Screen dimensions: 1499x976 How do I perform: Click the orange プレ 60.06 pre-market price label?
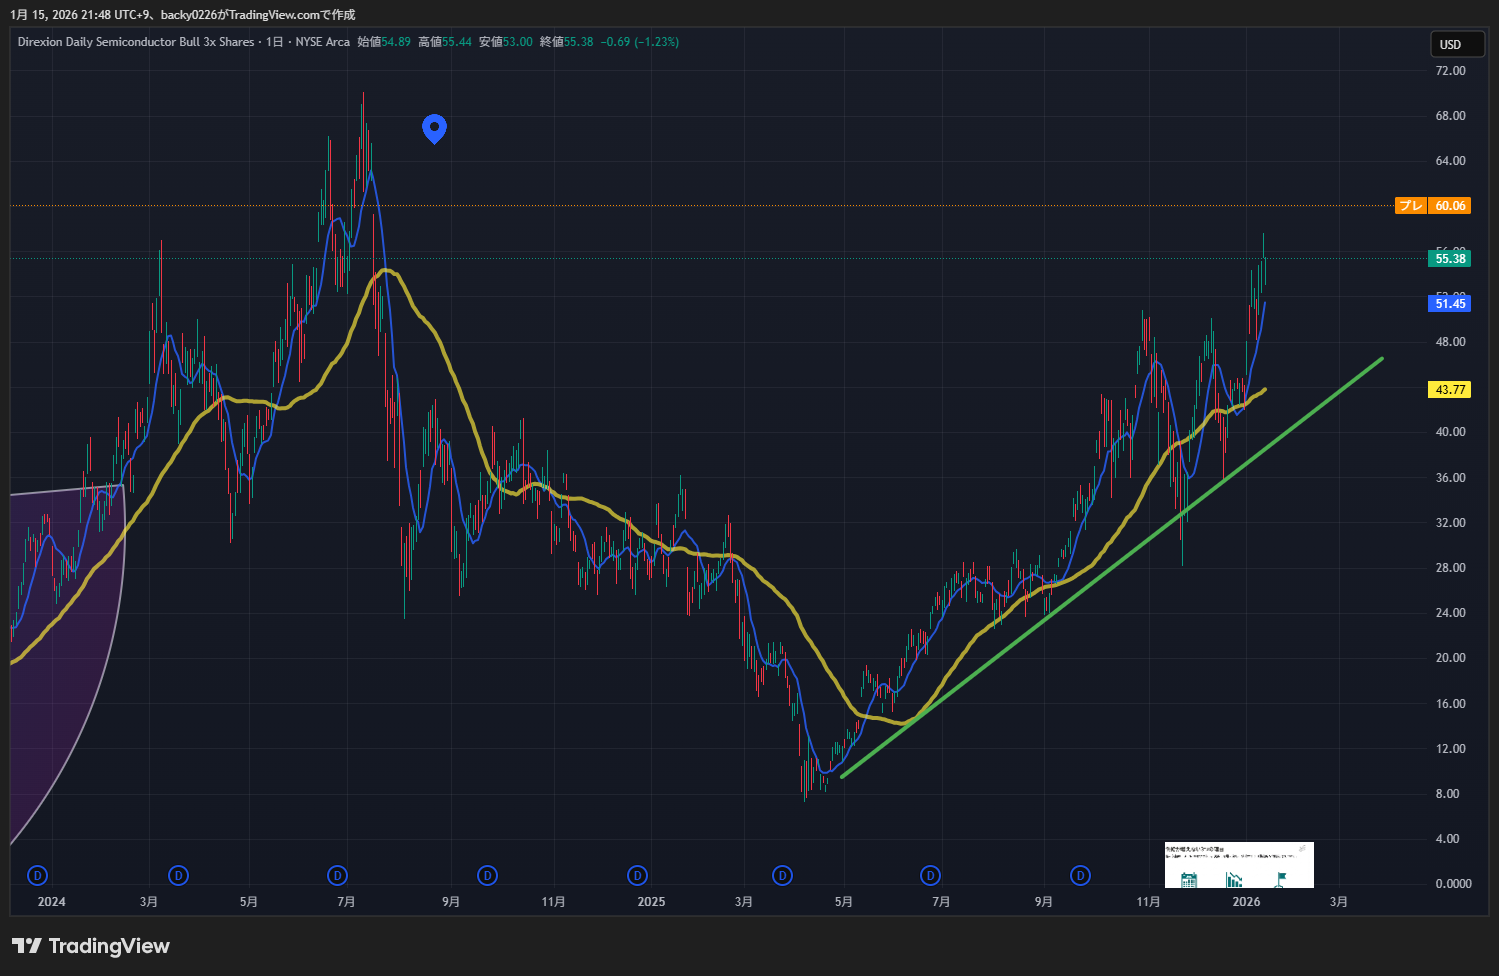(x=1433, y=206)
